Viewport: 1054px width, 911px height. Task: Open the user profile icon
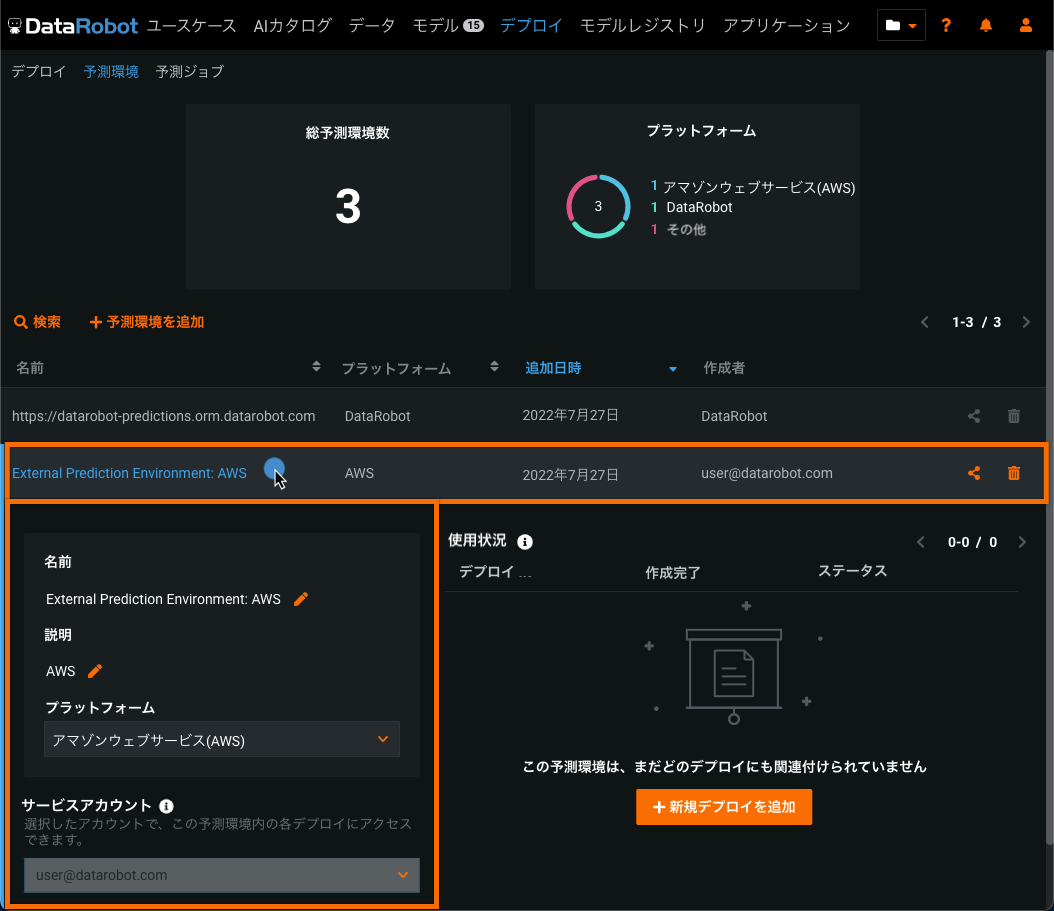pyautogui.click(x=1026, y=26)
